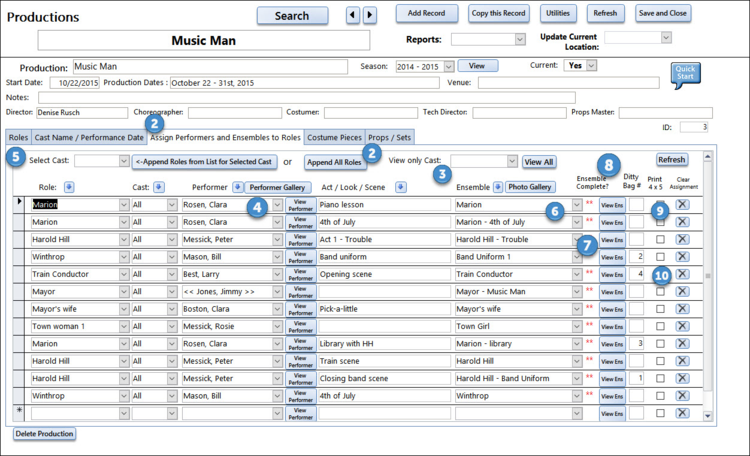The width and height of the screenshot is (750, 456).
Task: View Performer for Best, Larry row
Action: [300, 274]
